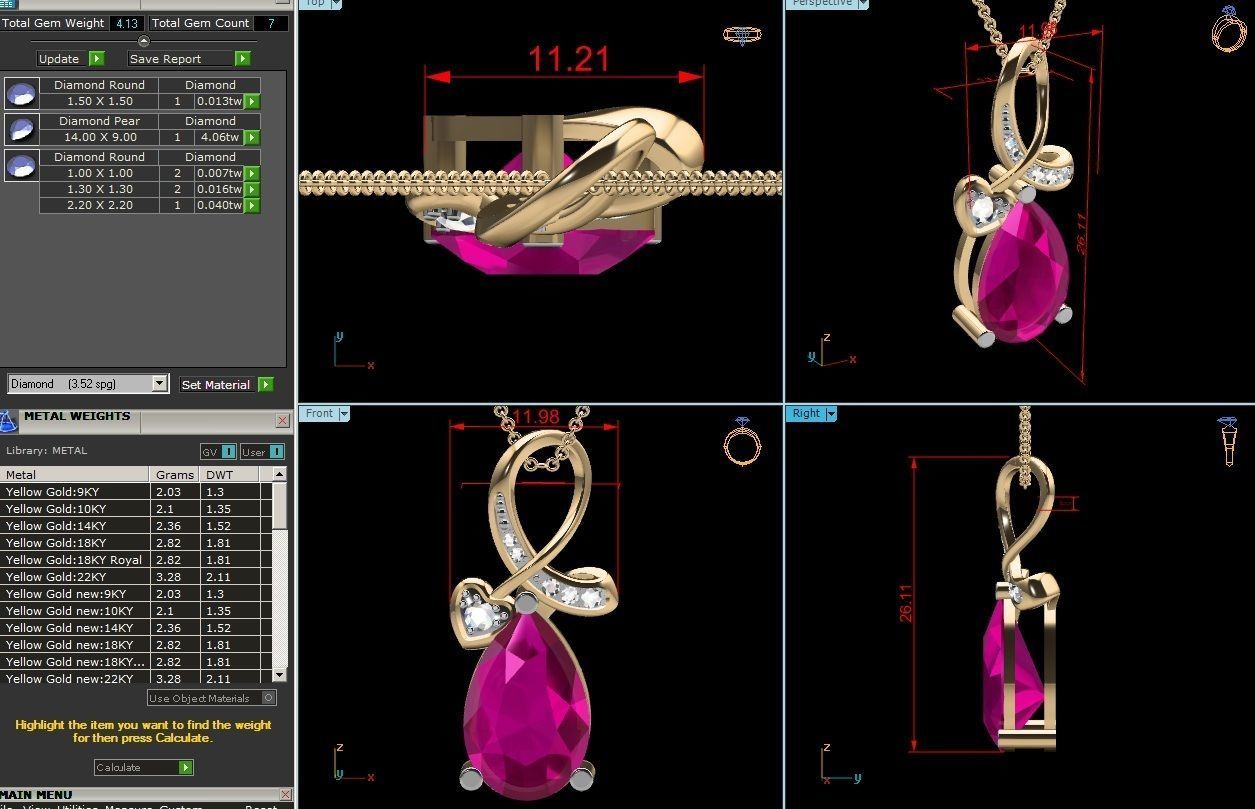This screenshot has width=1255, height=809.
Task: Open the Diamond (3.52 spg) material dropdown
Action: click(x=159, y=384)
